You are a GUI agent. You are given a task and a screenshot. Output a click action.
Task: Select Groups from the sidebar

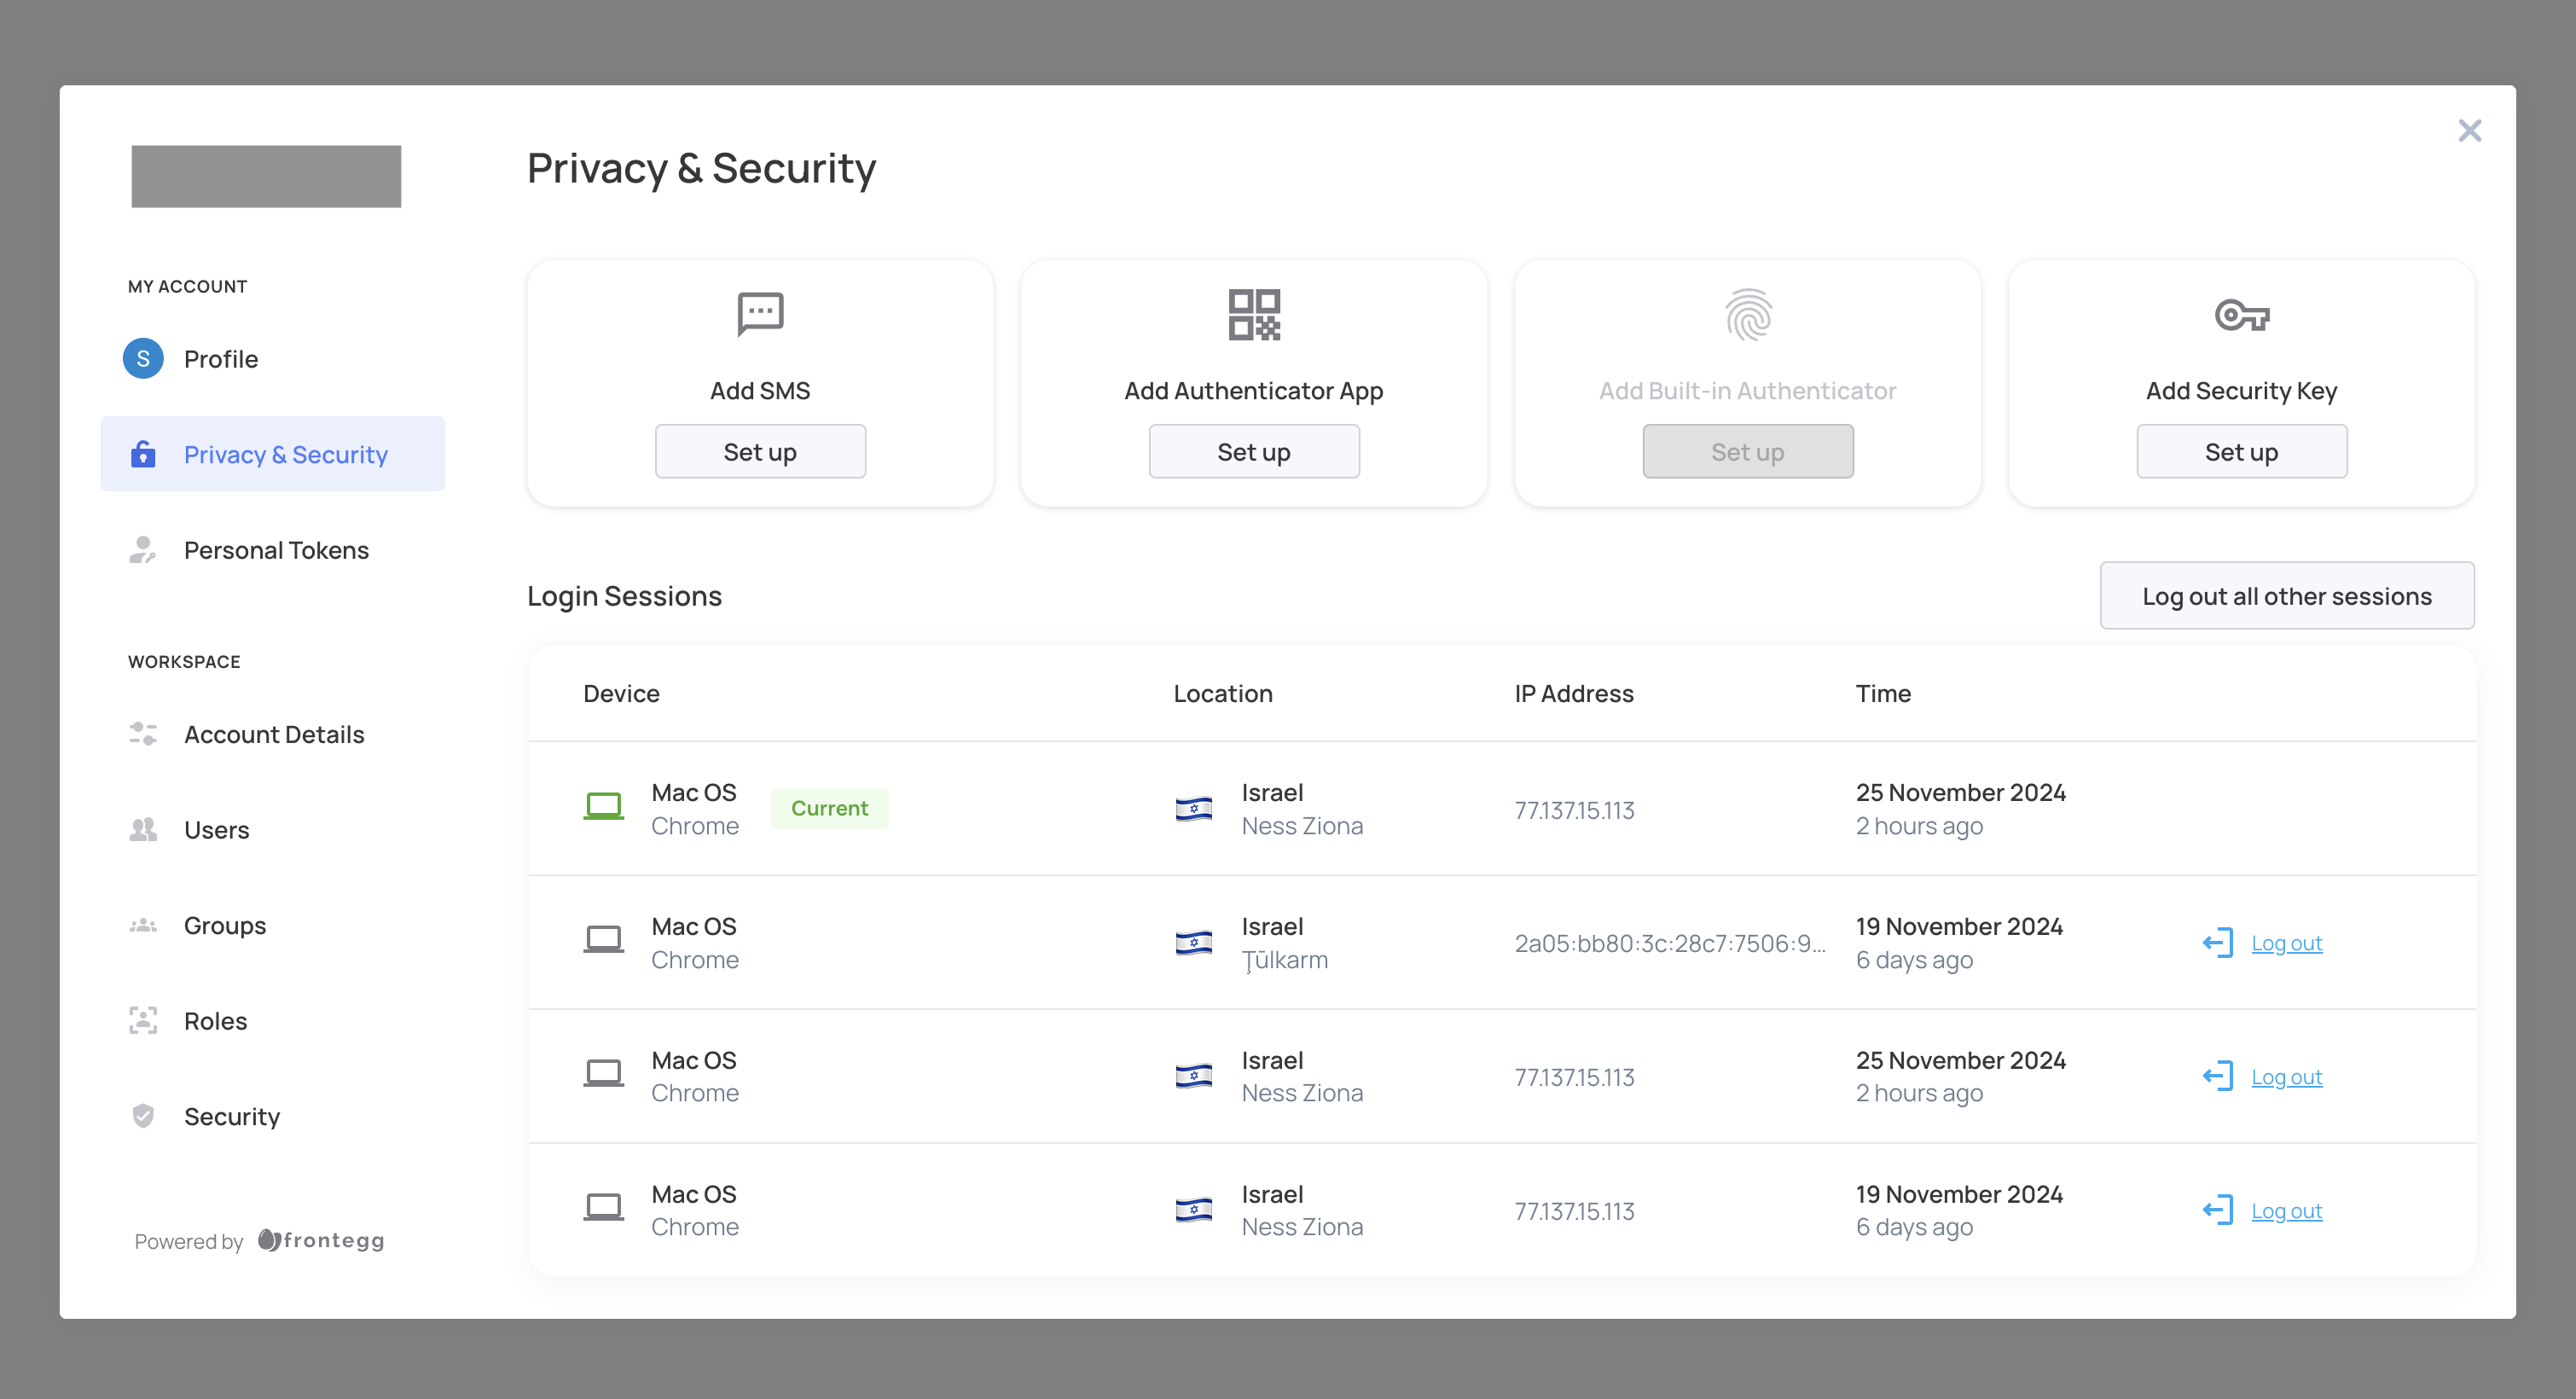coord(224,925)
